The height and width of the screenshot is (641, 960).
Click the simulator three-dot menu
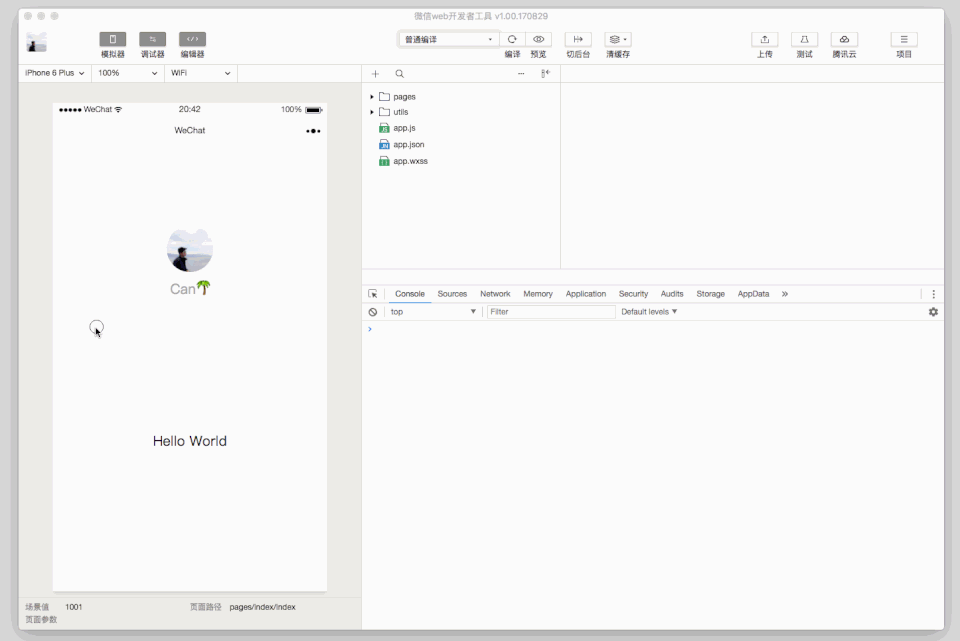pyautogui.click(x=313, y=130)
